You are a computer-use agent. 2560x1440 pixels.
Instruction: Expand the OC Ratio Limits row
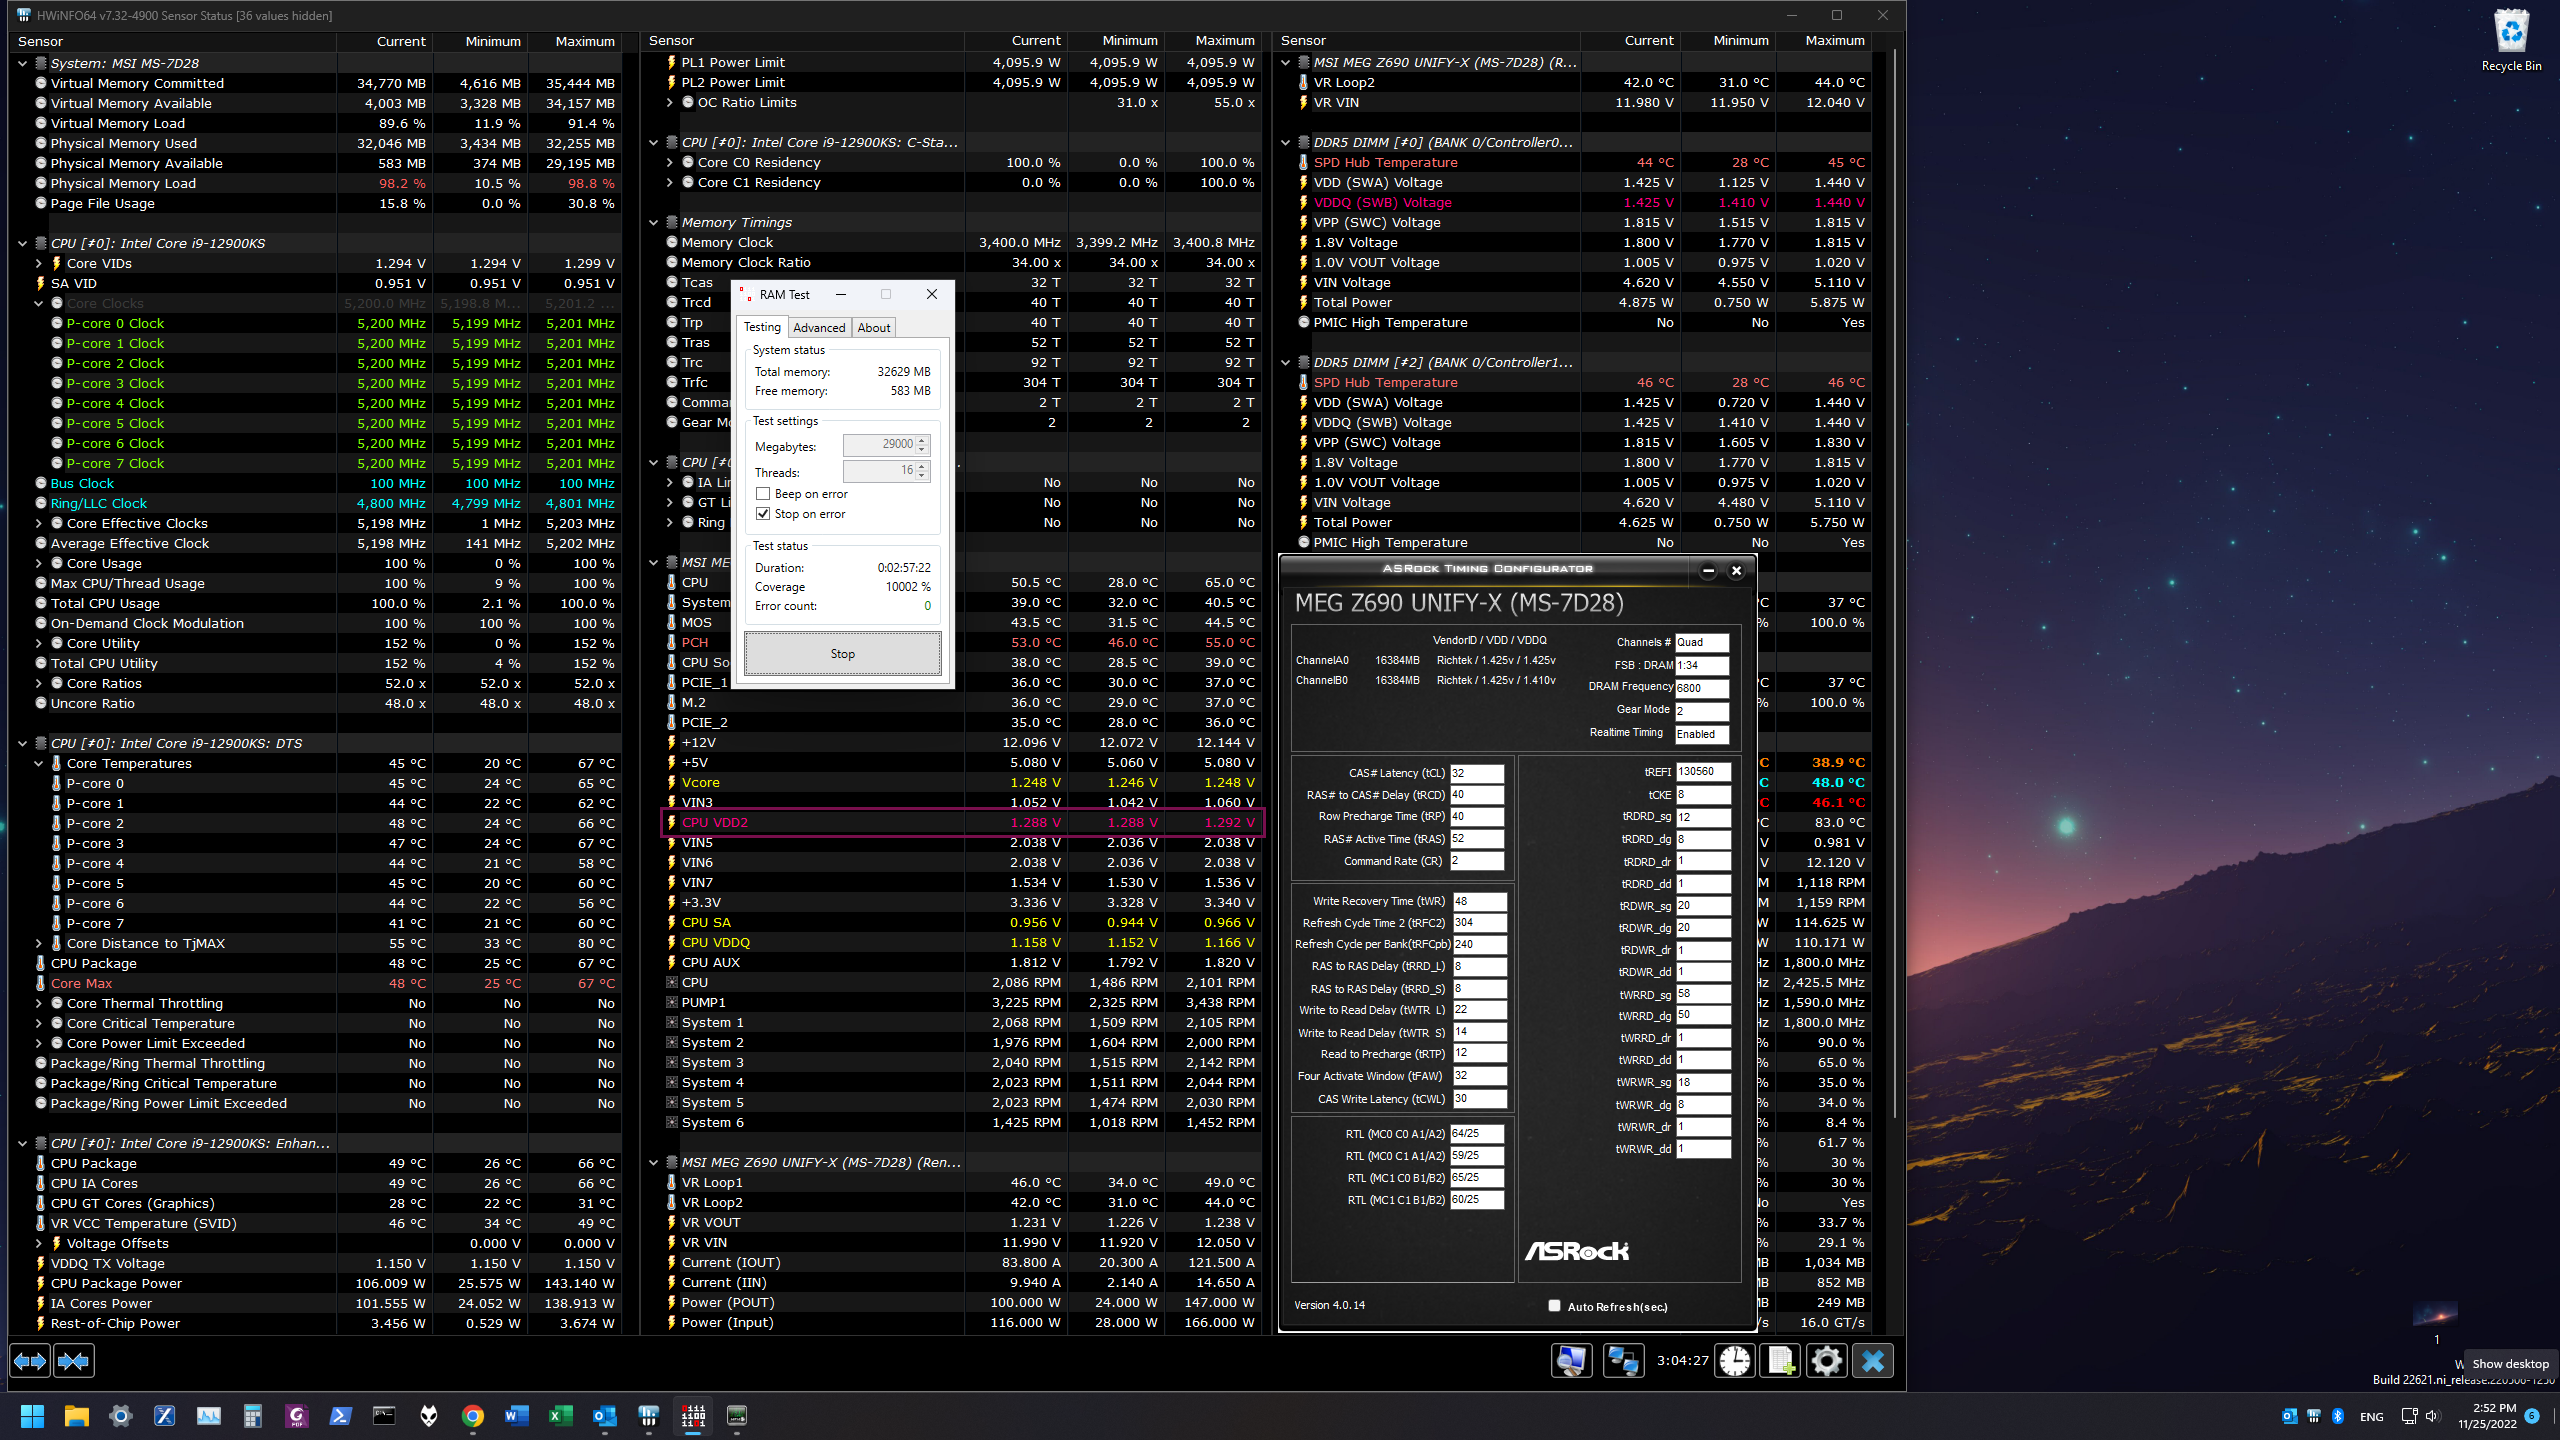pos(670,103)
